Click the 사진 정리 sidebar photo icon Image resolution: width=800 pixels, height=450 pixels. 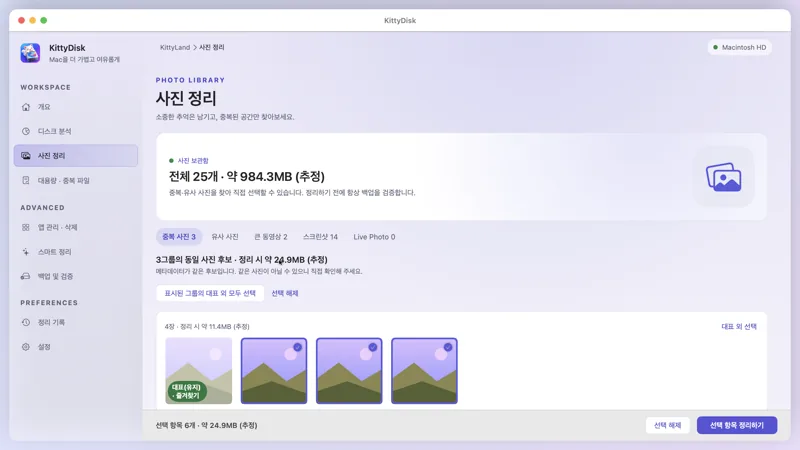(x=26, y=156)
